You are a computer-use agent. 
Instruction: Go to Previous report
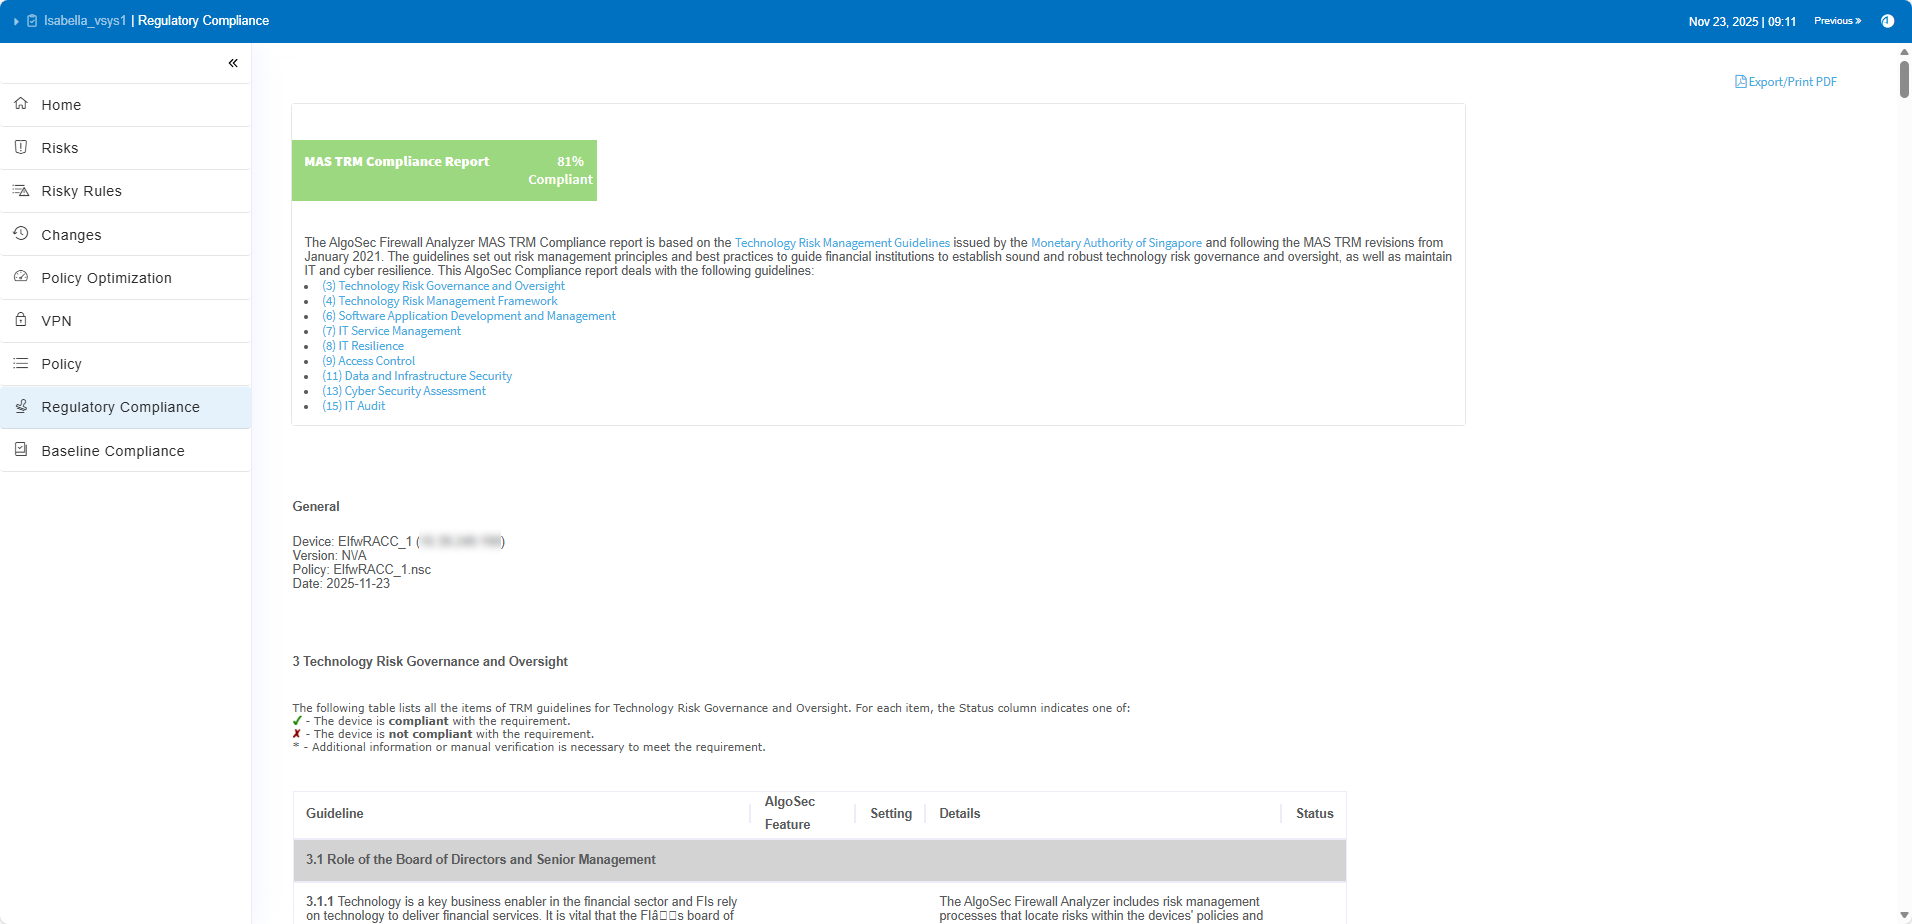(1837, 21)
